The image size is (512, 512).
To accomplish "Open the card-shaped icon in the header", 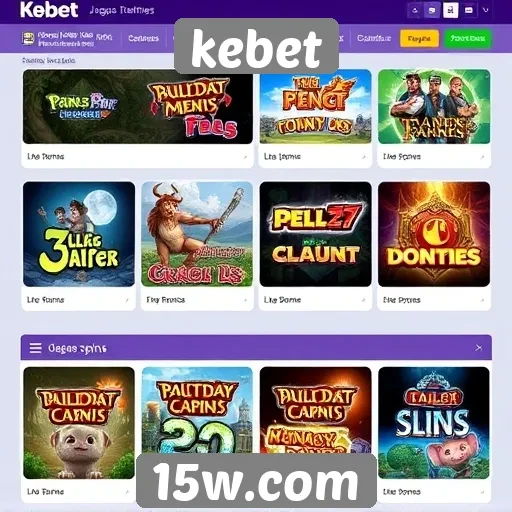I will (469, 11).
